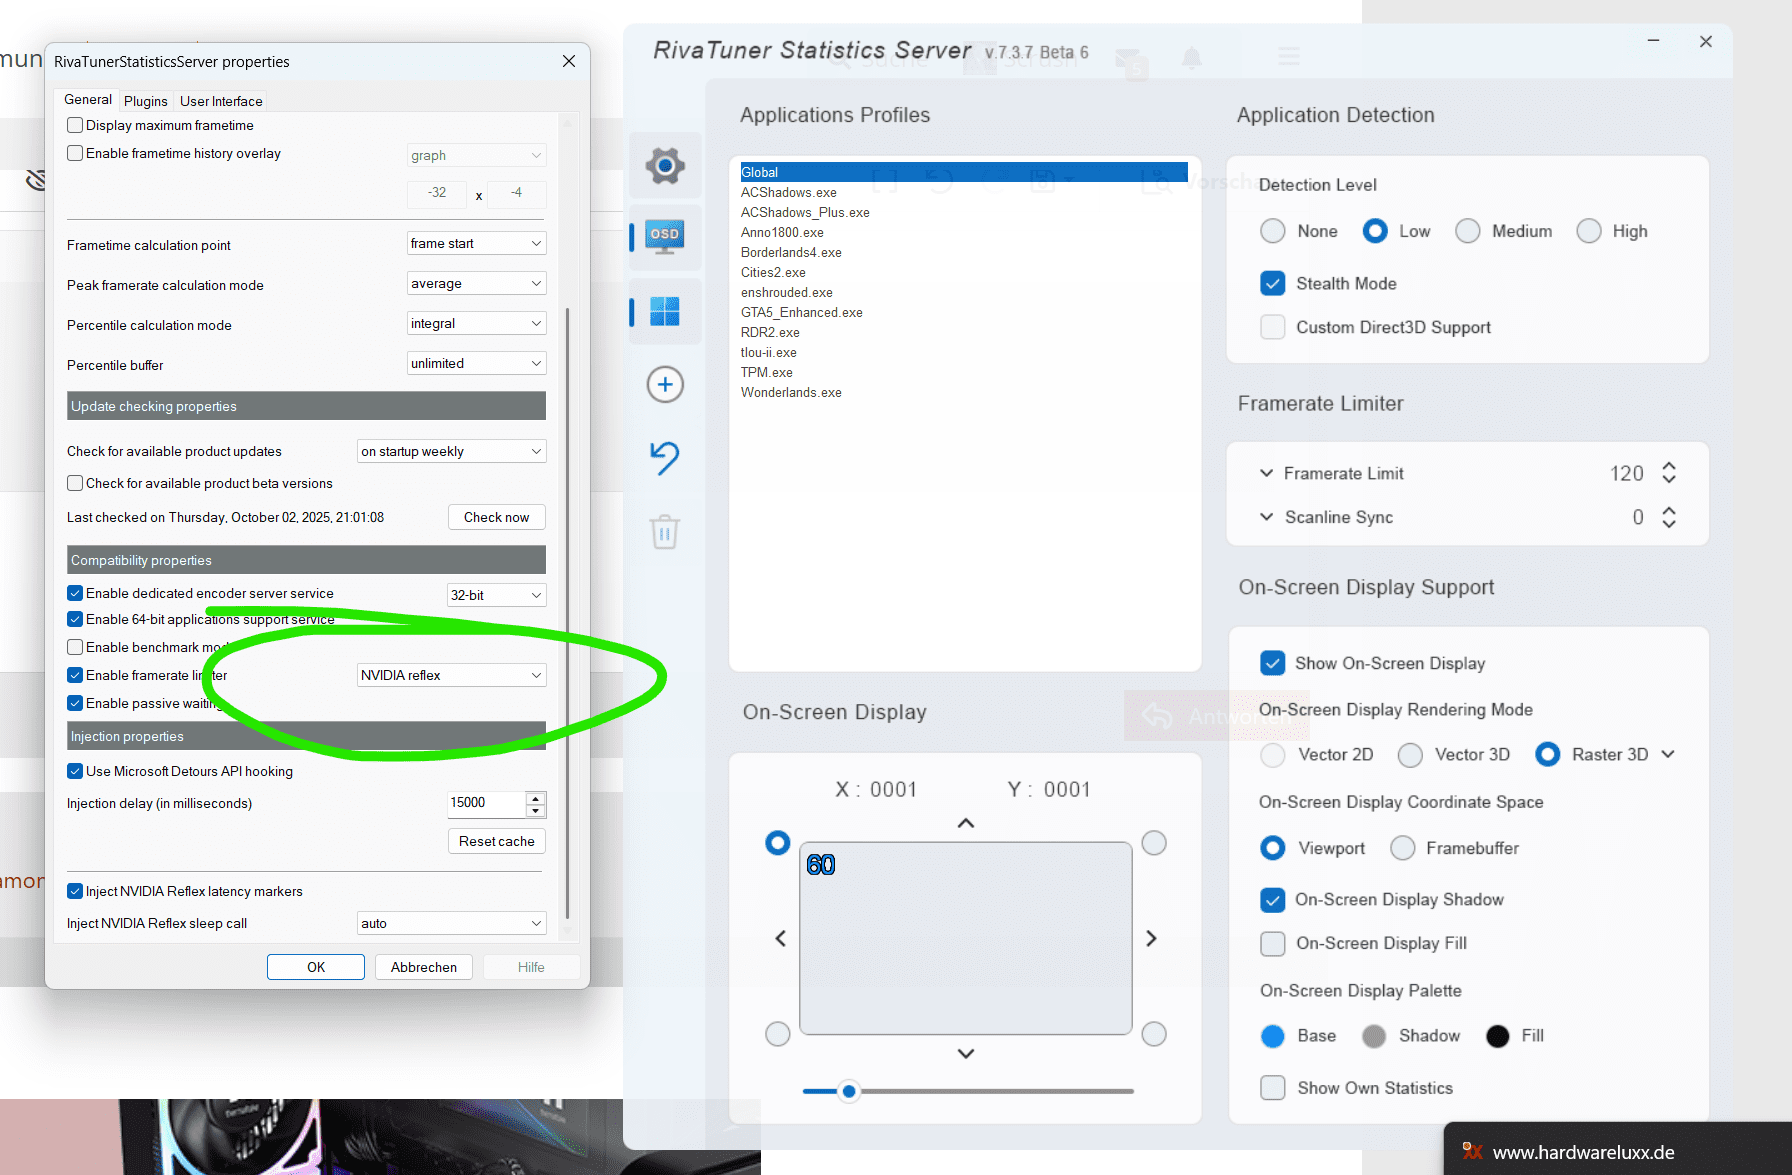Toggle Show On-Screen Display checkbox
Screen dimensions: 1792x1175
(x=1272, y=663)
